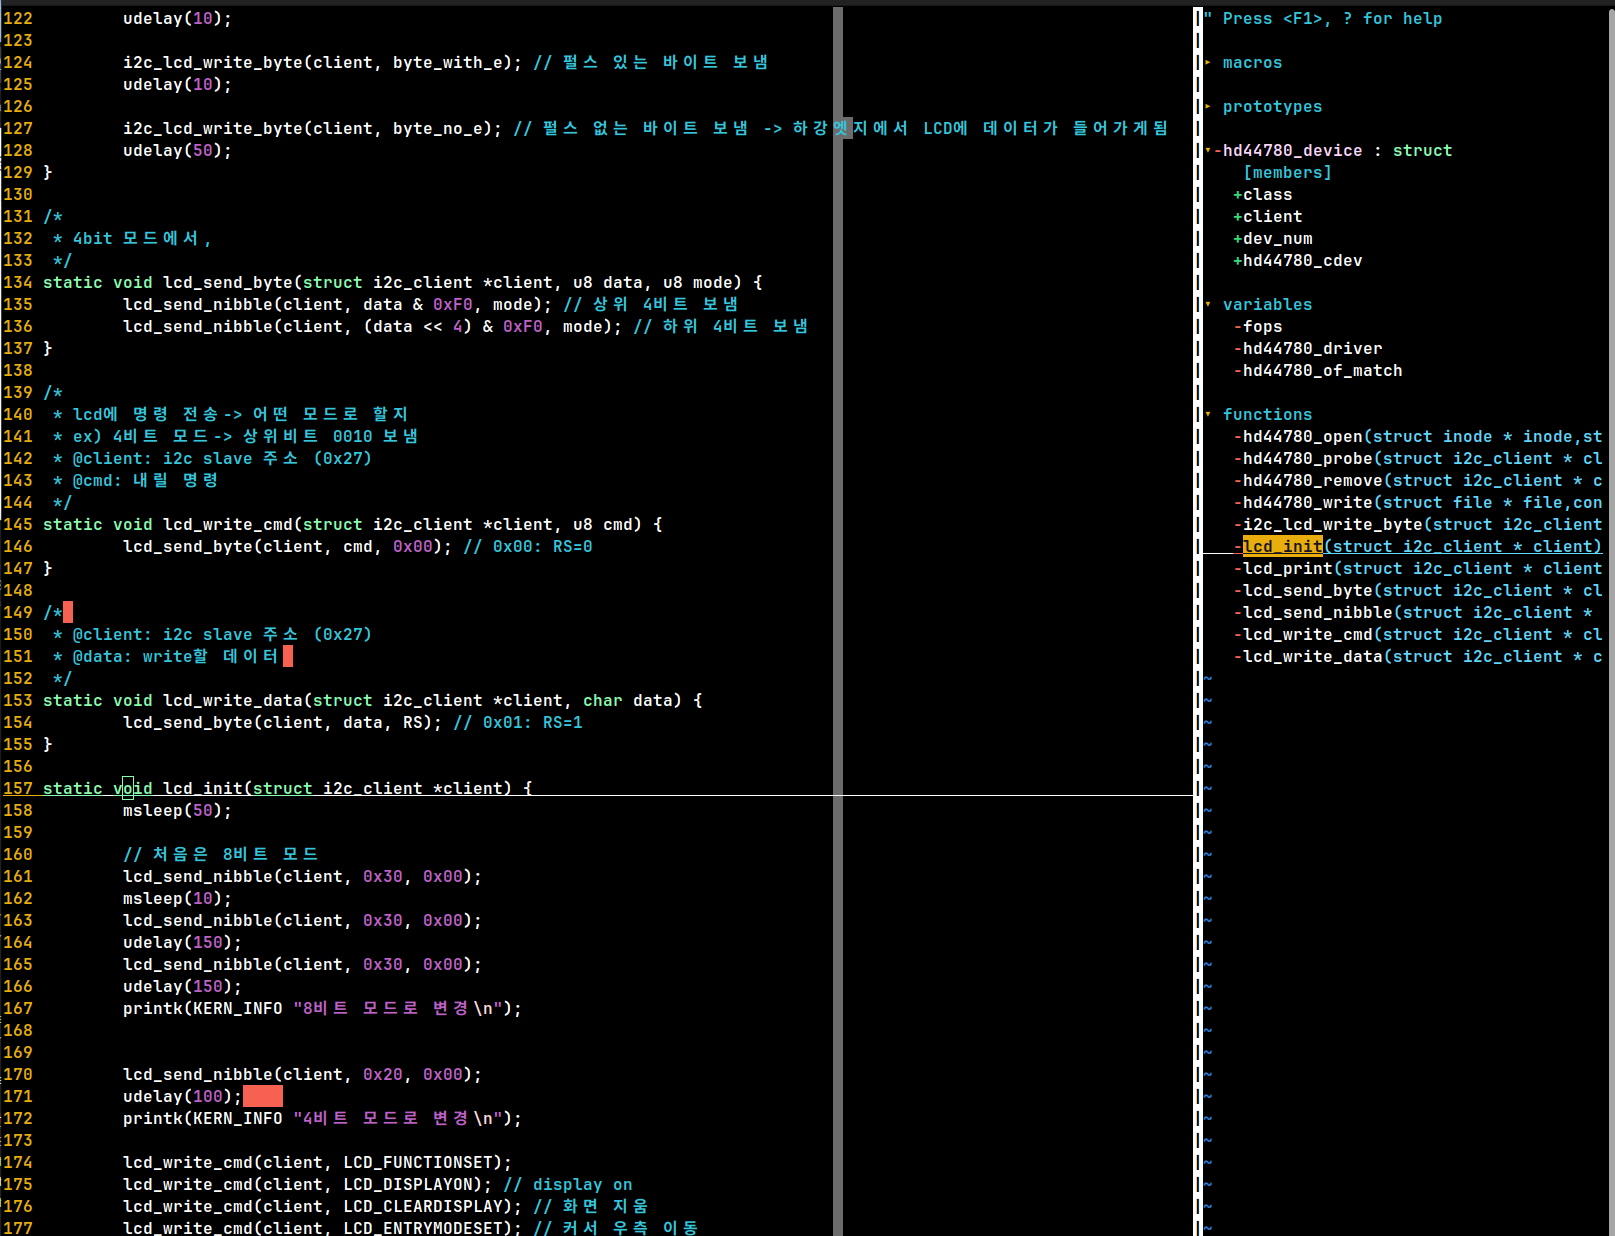Click udelay(50) on line 150
The height and width of the screenshot is (1236, 1615).
(177, 150)
